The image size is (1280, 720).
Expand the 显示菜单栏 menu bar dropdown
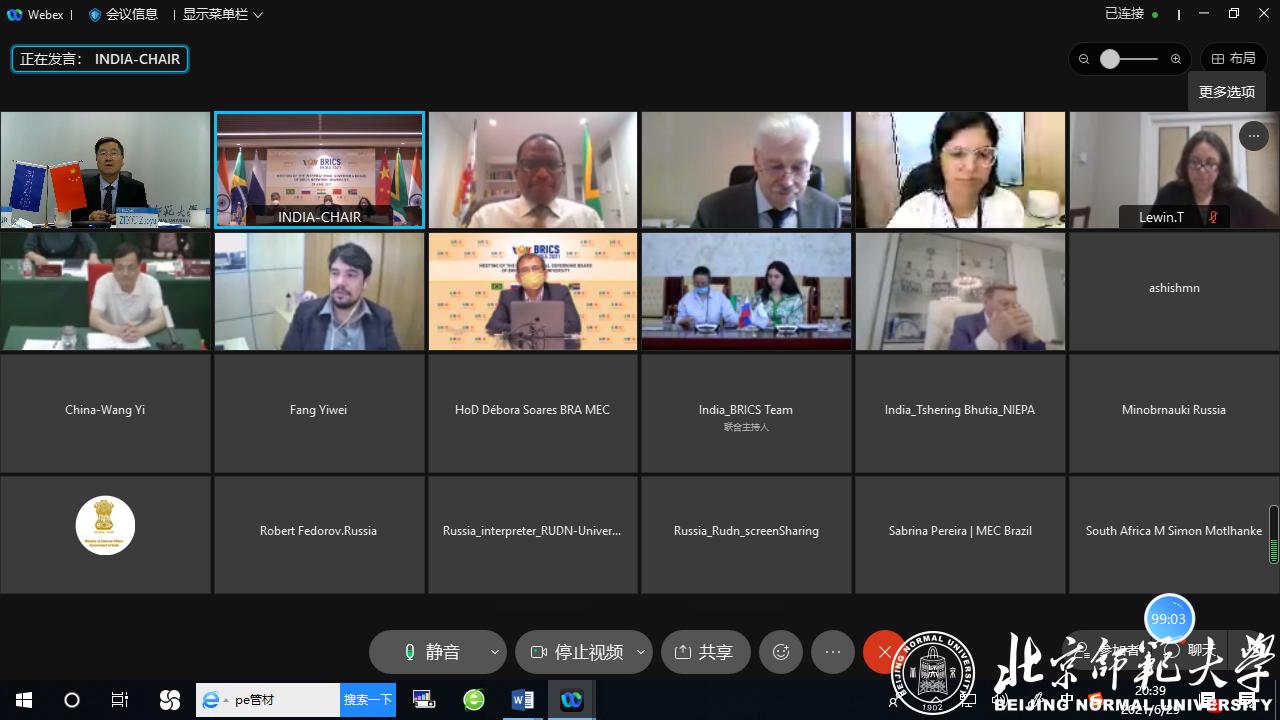[222, 15]
